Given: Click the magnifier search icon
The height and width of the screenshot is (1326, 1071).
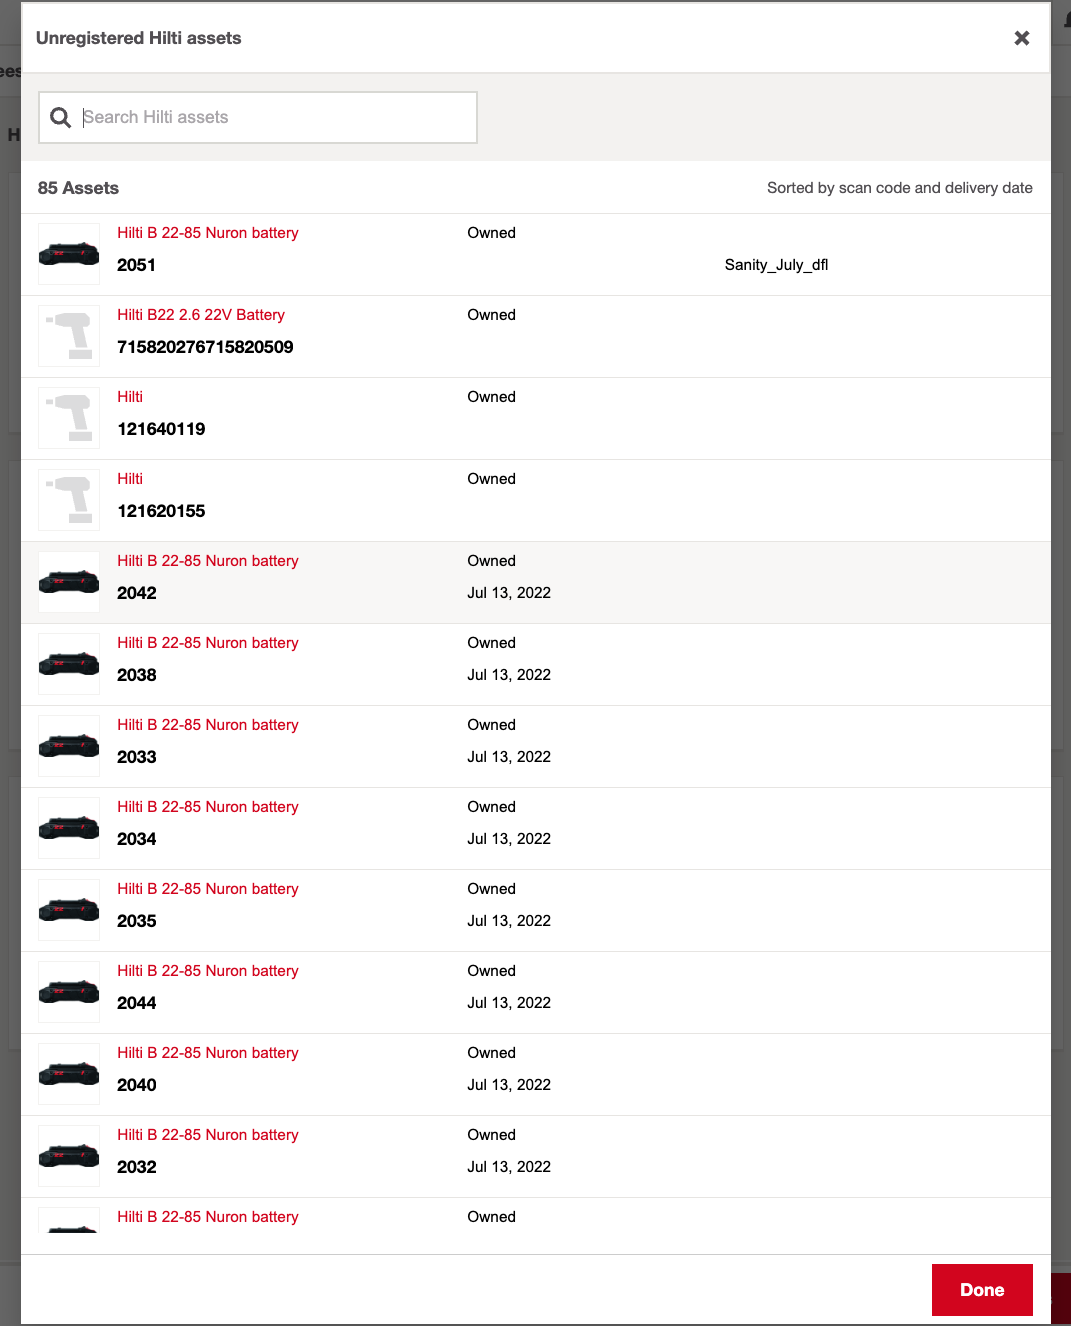Looking at the screenshot, I should (x=61, y=118).
